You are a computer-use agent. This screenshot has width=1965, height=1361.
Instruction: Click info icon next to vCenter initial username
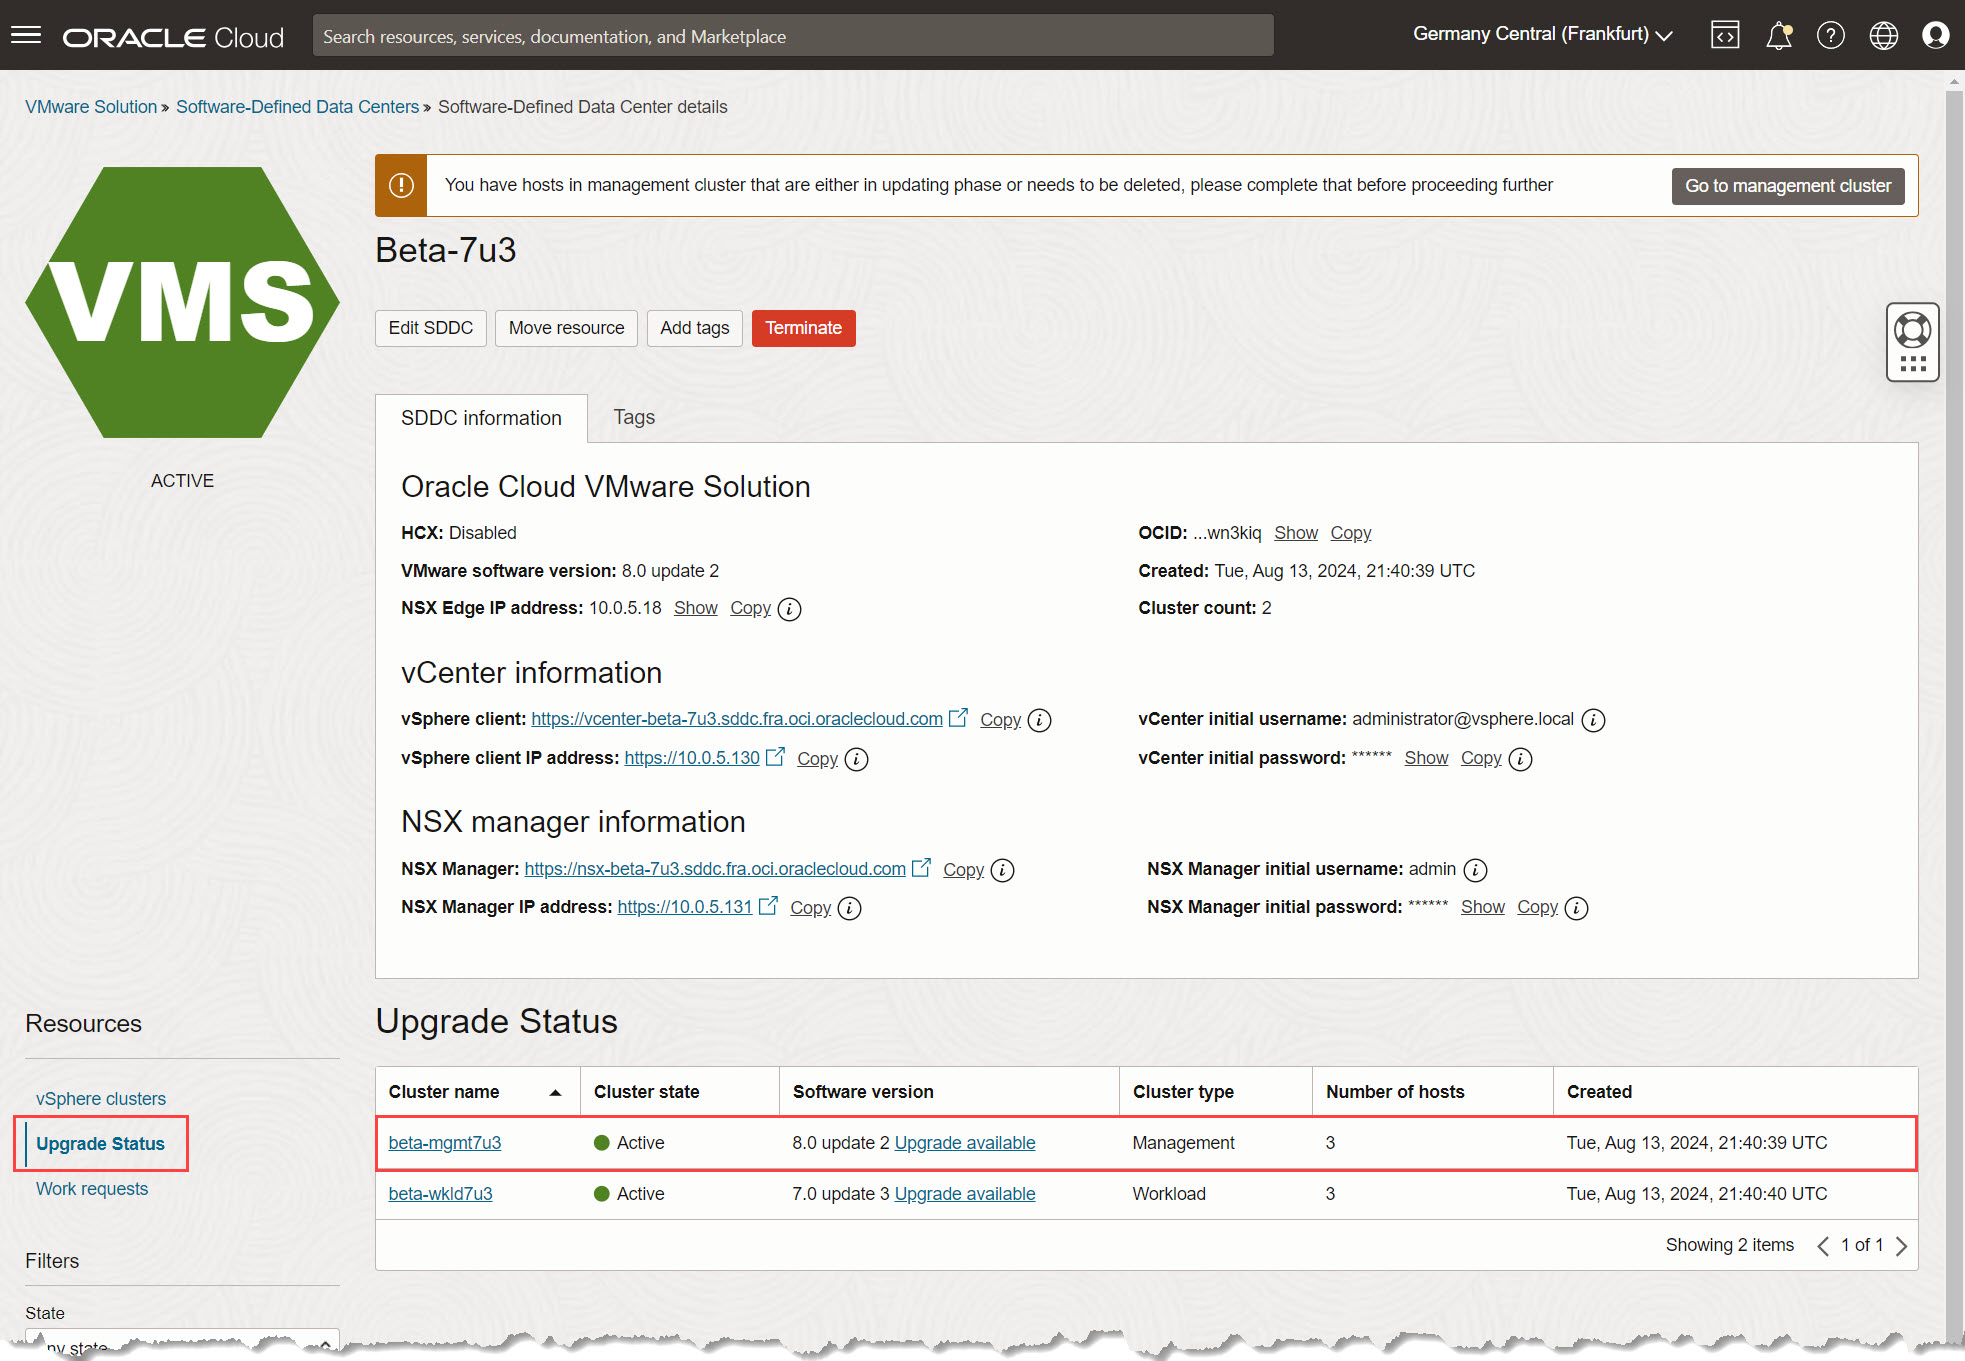click(1593, 720)
